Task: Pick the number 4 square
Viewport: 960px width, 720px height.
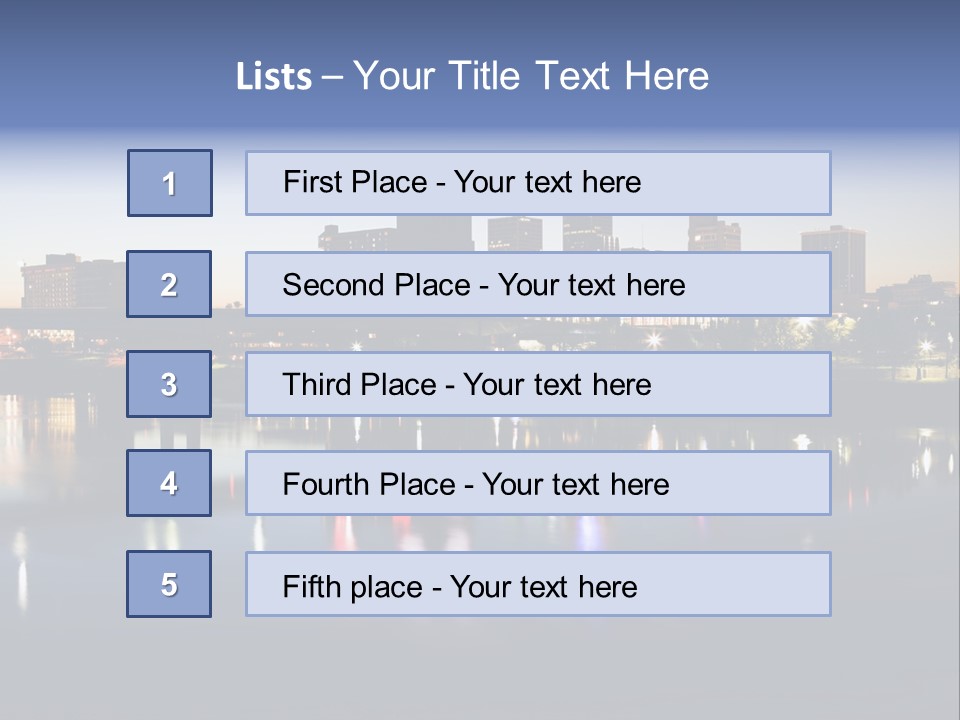Action: (169, 483)
